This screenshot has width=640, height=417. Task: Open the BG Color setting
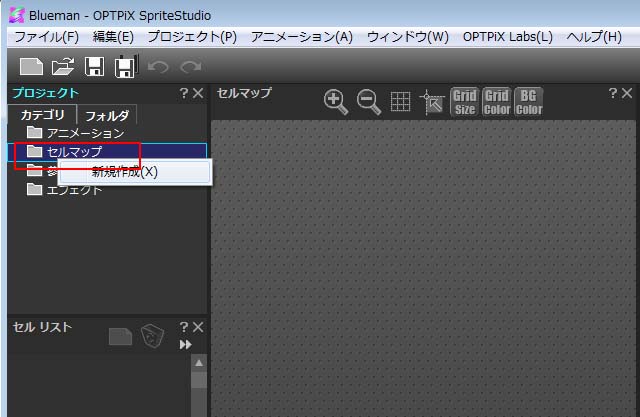[x=529, y=102]
